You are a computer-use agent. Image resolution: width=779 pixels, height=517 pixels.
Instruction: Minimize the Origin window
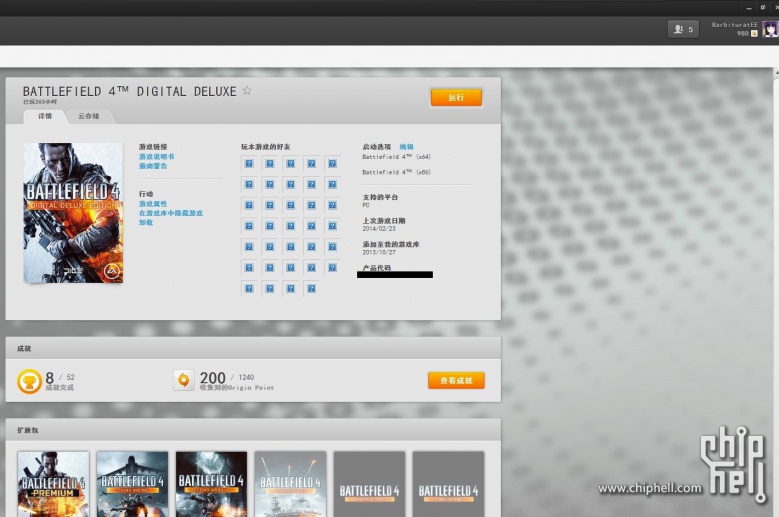(749, 8)
